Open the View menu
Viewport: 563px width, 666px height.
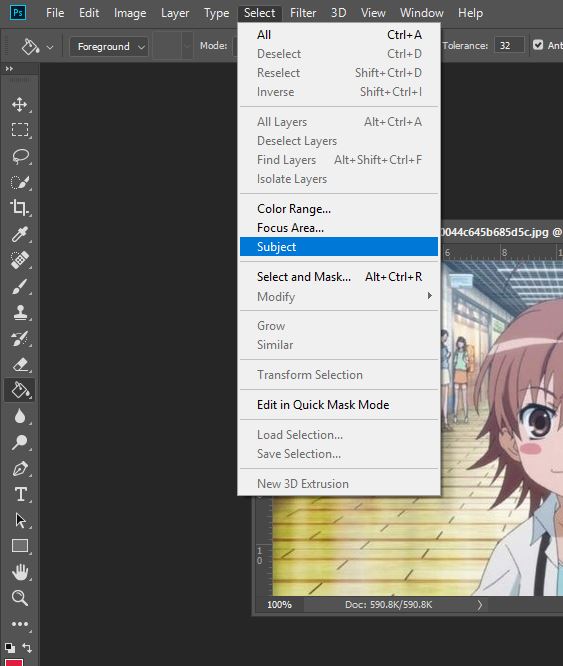373,13
